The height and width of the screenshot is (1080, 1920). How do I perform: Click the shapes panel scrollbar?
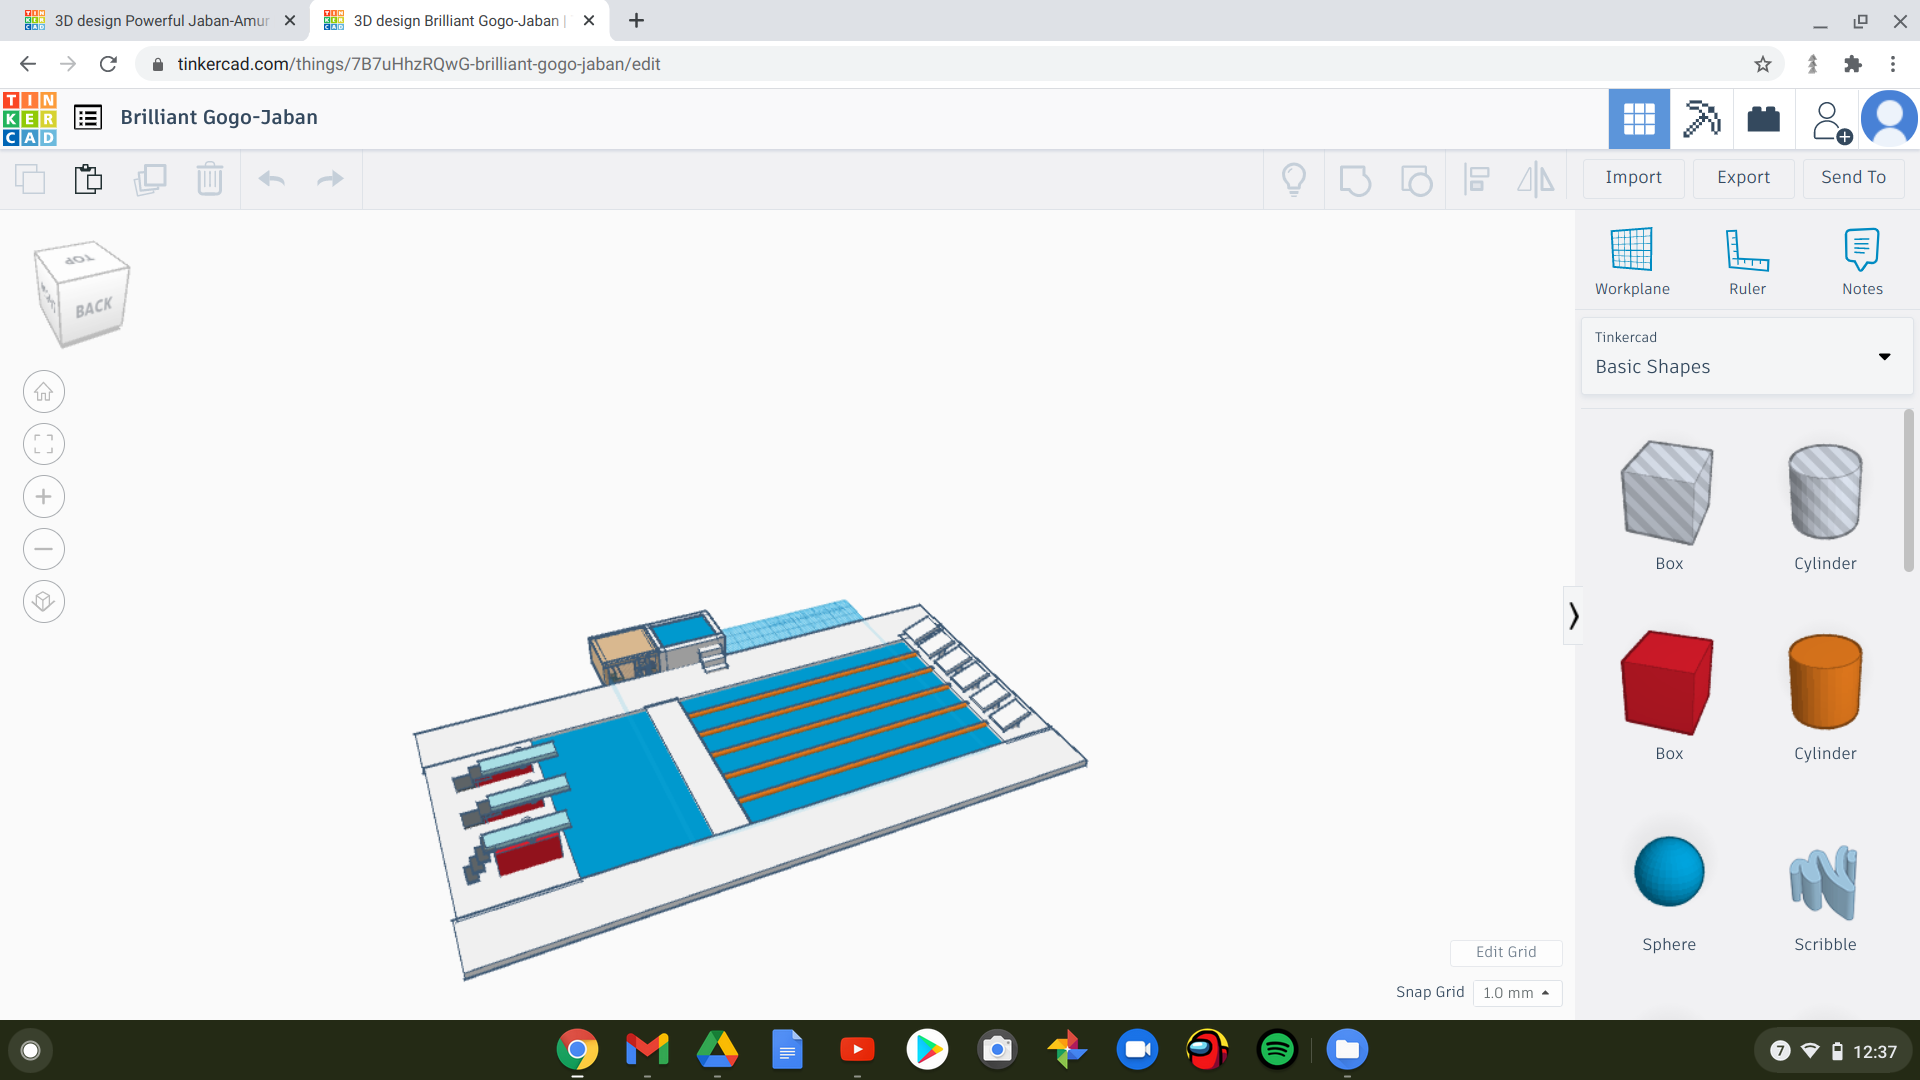pos(1909,490)
